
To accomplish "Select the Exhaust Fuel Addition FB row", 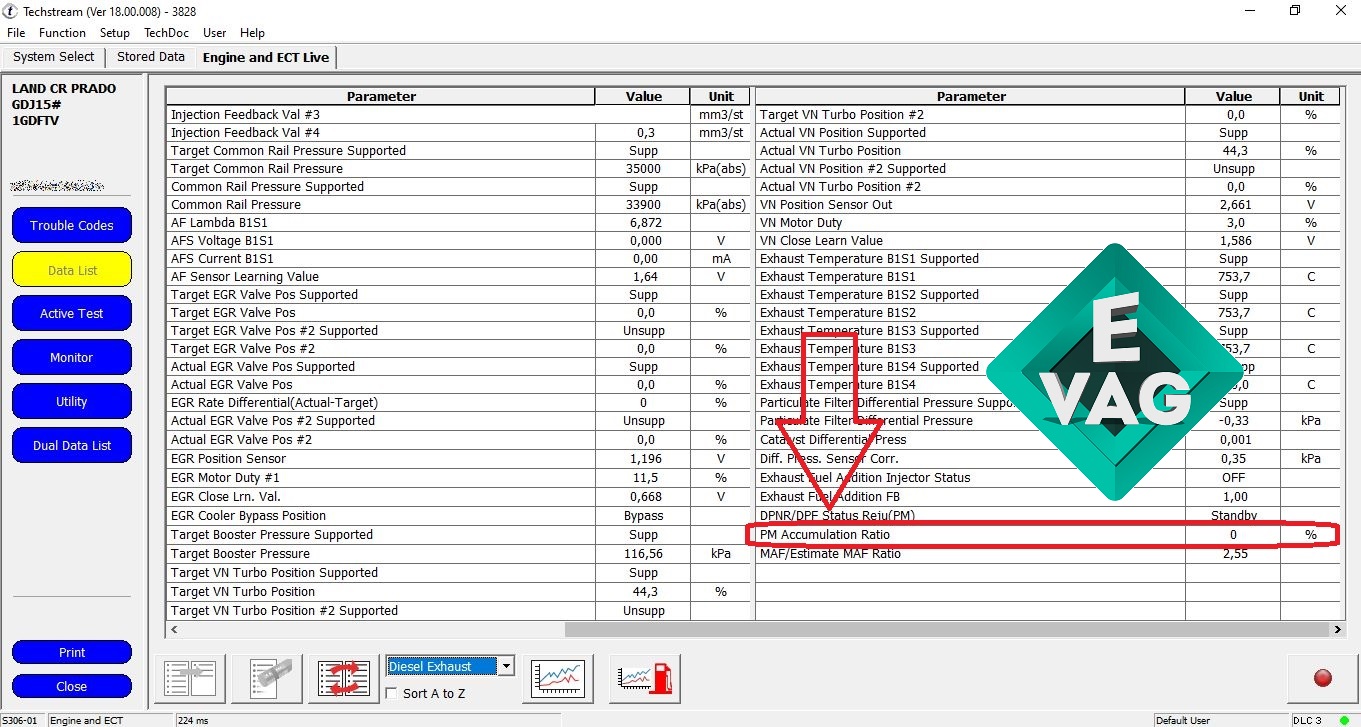I will point(1049,497).
